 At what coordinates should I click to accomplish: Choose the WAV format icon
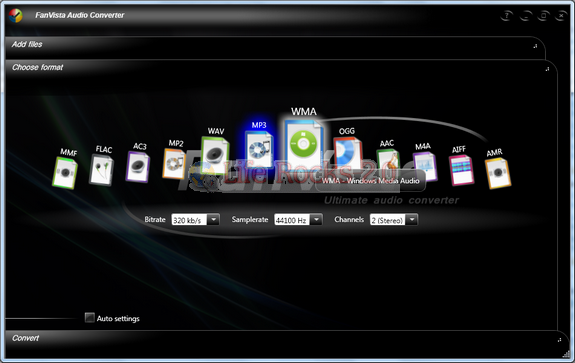click(x=215, y=155)
